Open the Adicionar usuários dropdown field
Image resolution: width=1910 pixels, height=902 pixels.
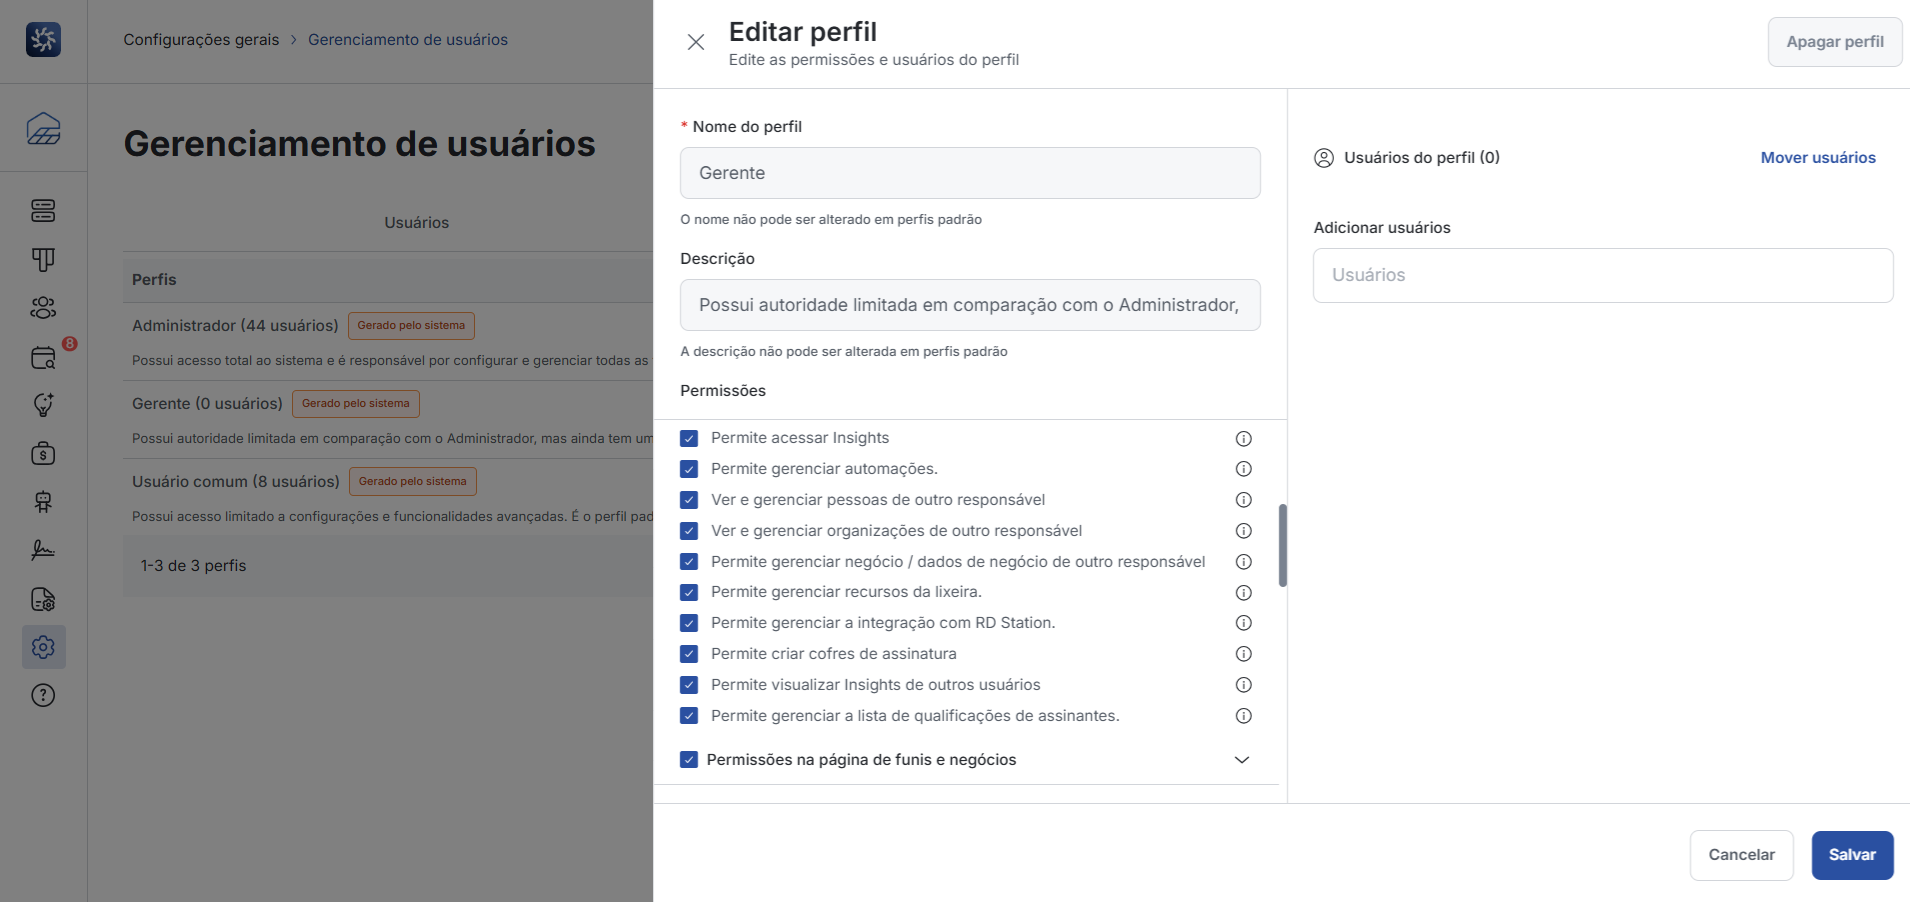[x=1603, y=275]
